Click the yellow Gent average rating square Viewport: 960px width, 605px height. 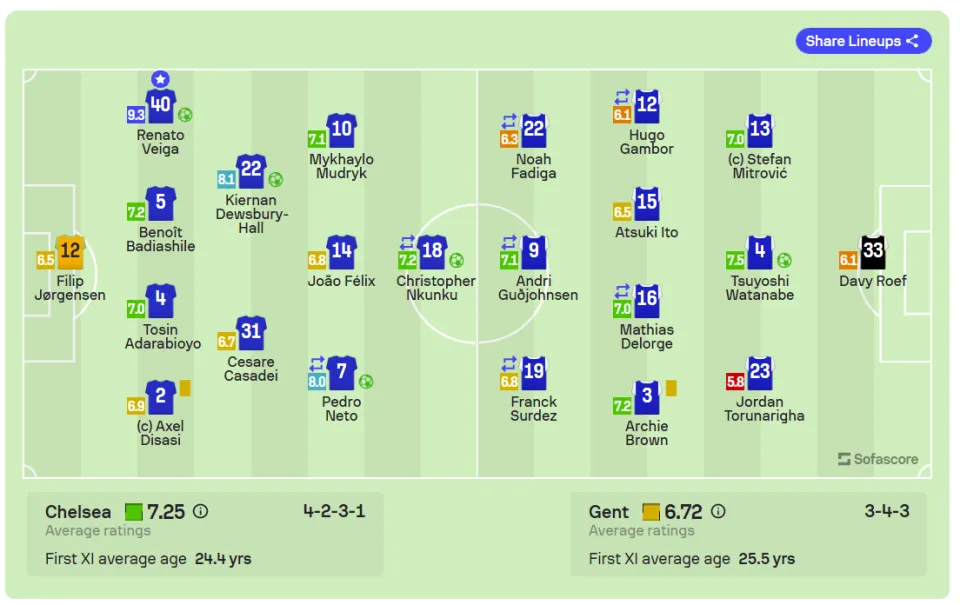pos(651,511)
